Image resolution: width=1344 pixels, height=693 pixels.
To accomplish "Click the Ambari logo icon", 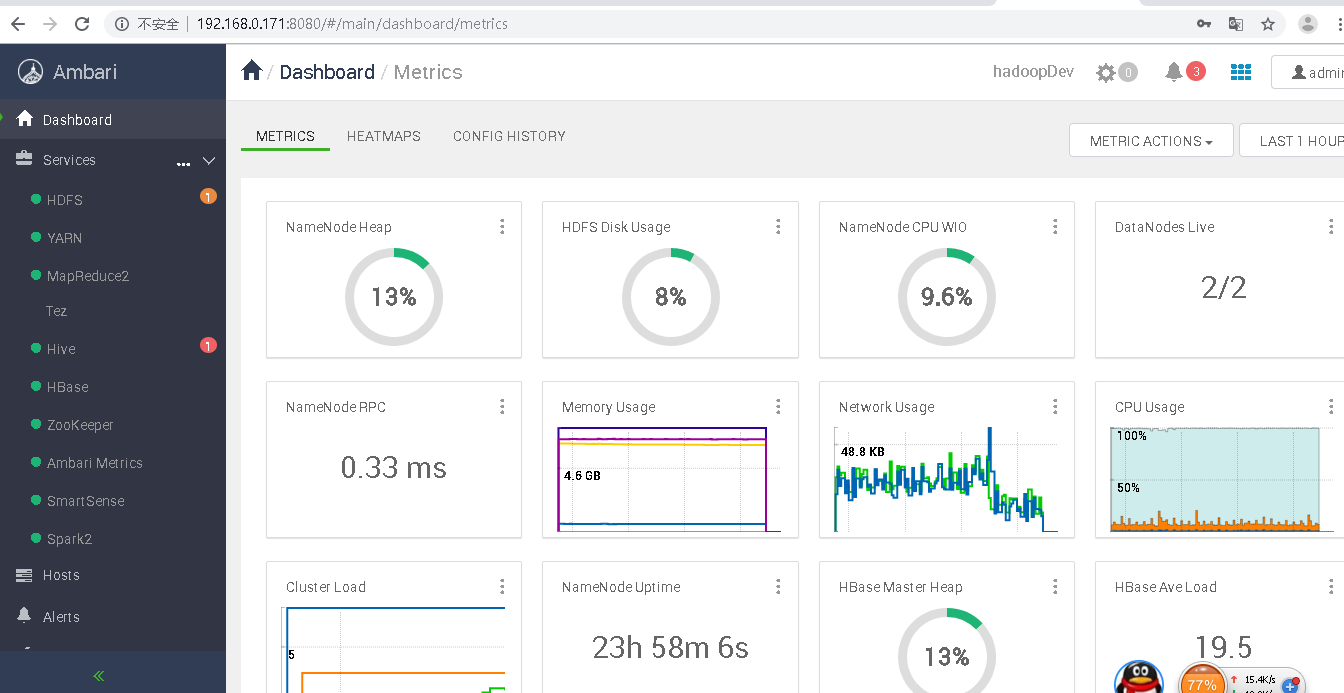I will pos(31,72).
